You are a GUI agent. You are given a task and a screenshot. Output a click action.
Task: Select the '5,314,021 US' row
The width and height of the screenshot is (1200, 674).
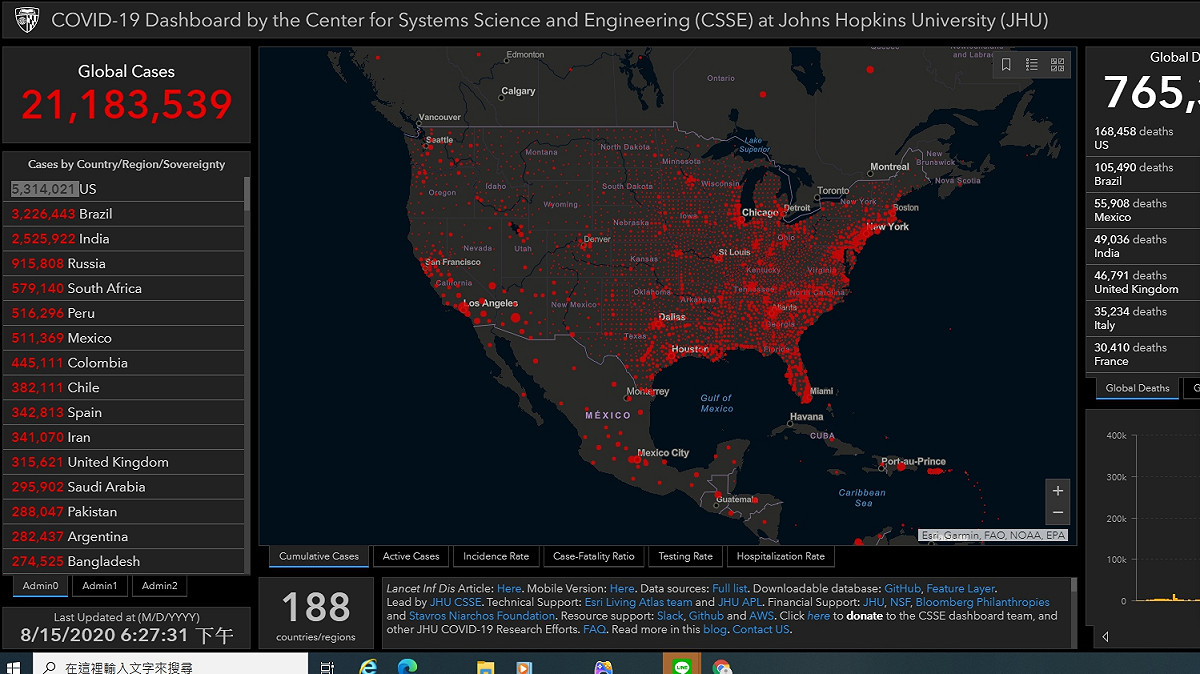123,189
